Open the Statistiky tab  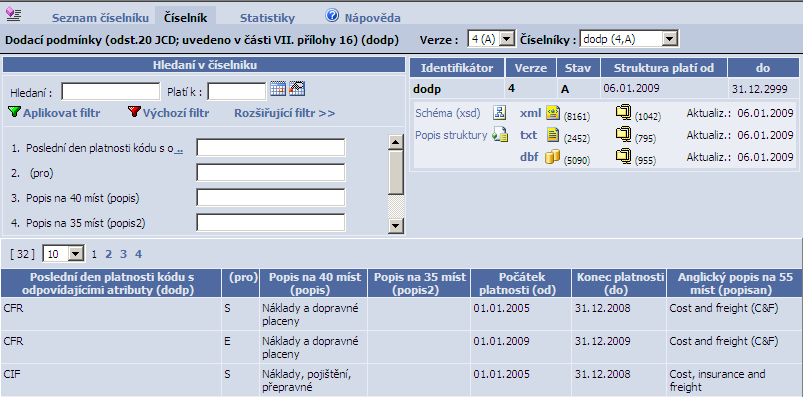[267, 18]
